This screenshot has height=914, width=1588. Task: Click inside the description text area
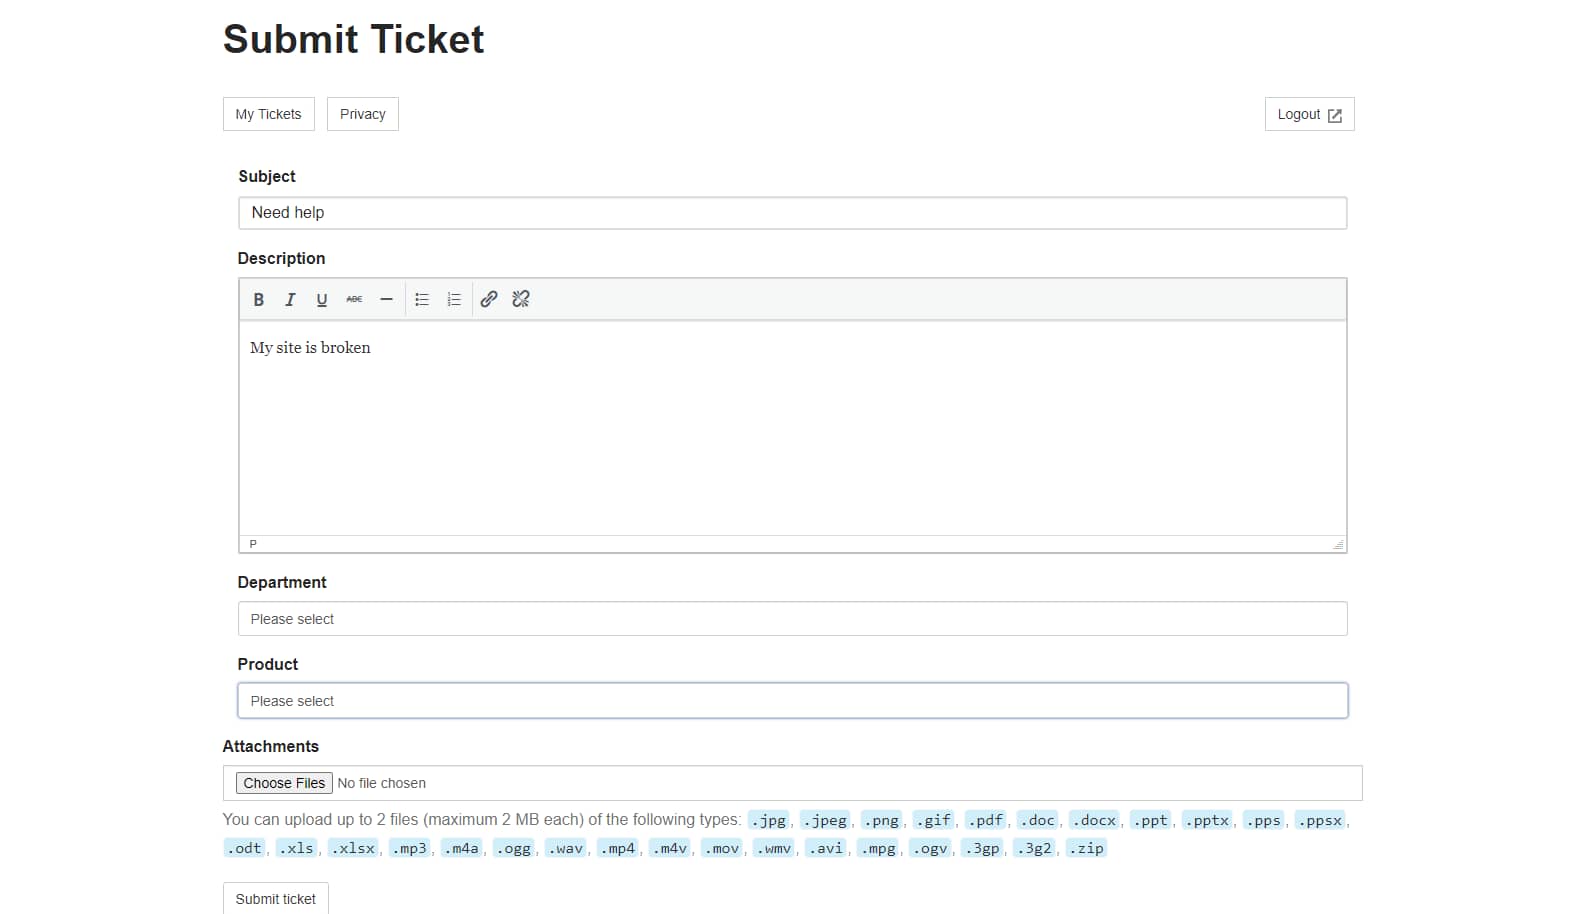click(x=792, y=428)
